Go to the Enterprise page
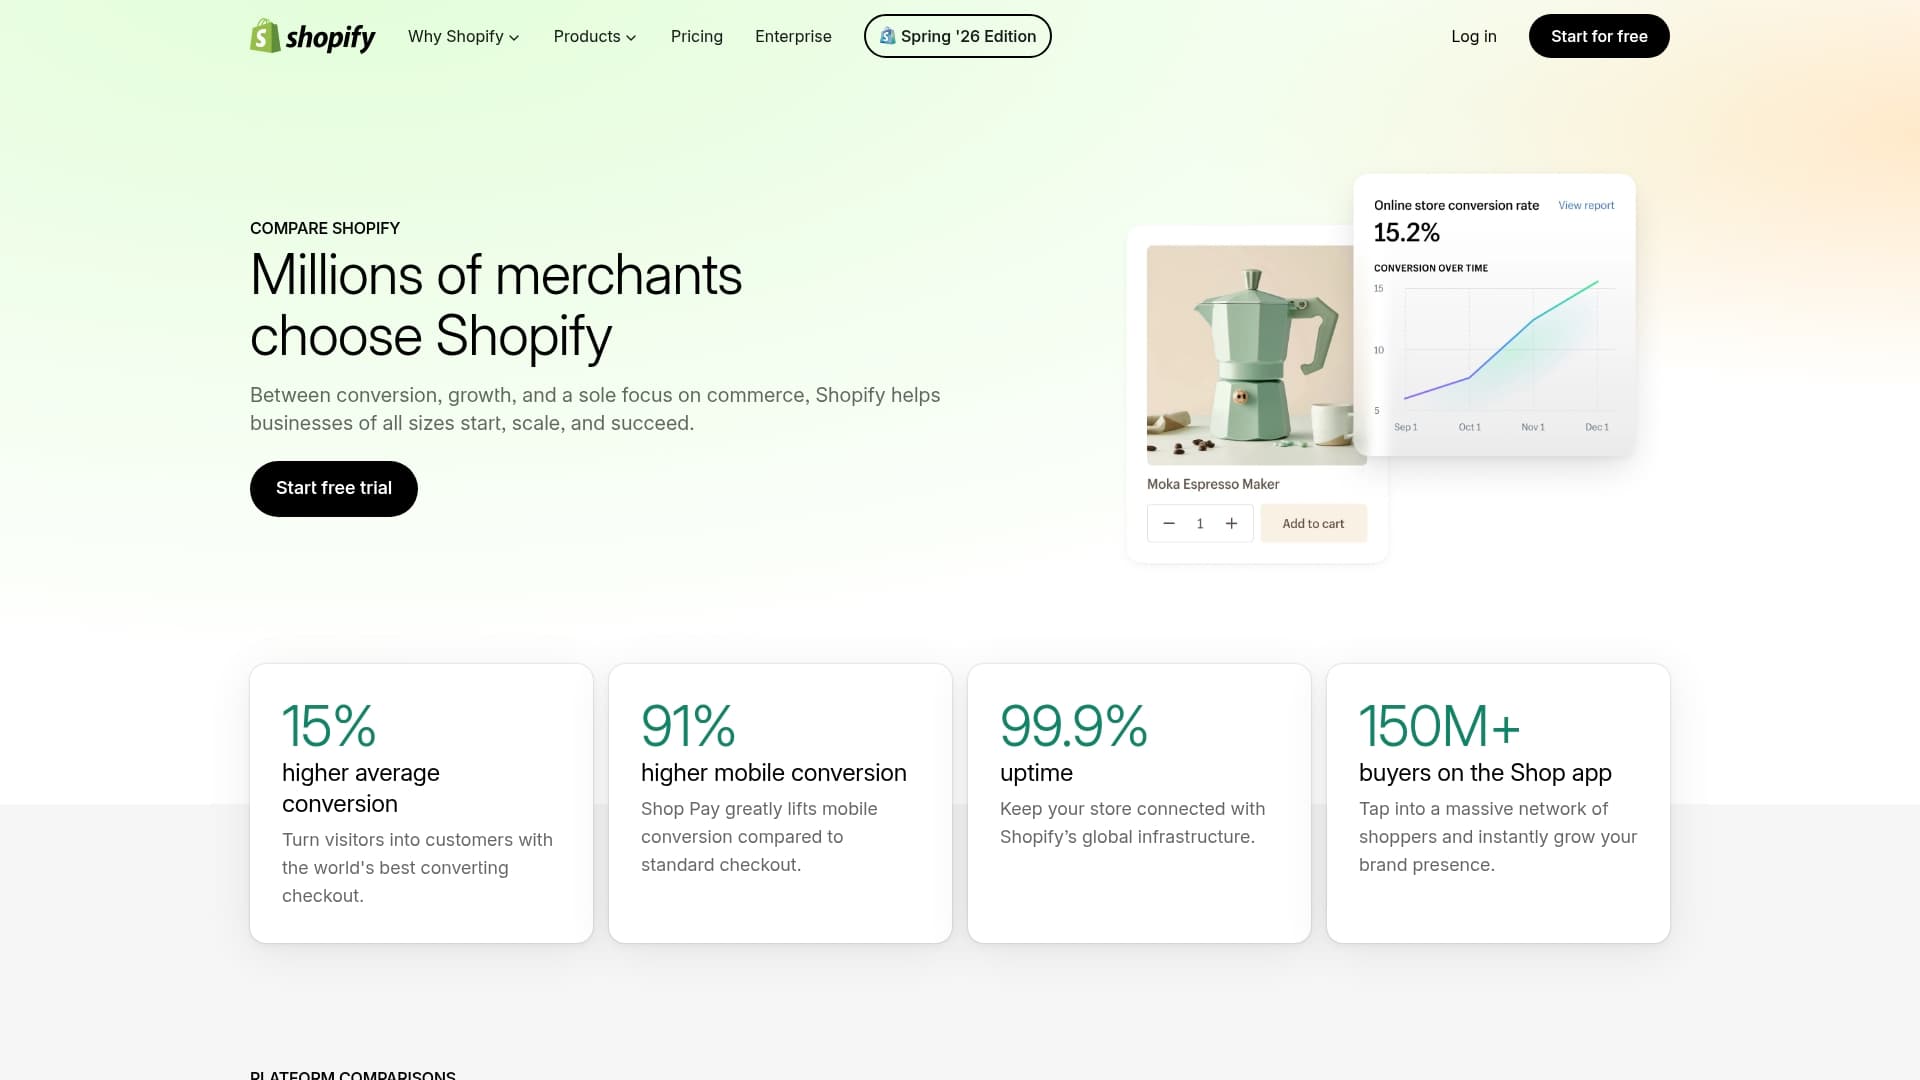Image resolution: width=1920 pixels, height=1080 pixels. pyautogui.click(x=793, y=36)
